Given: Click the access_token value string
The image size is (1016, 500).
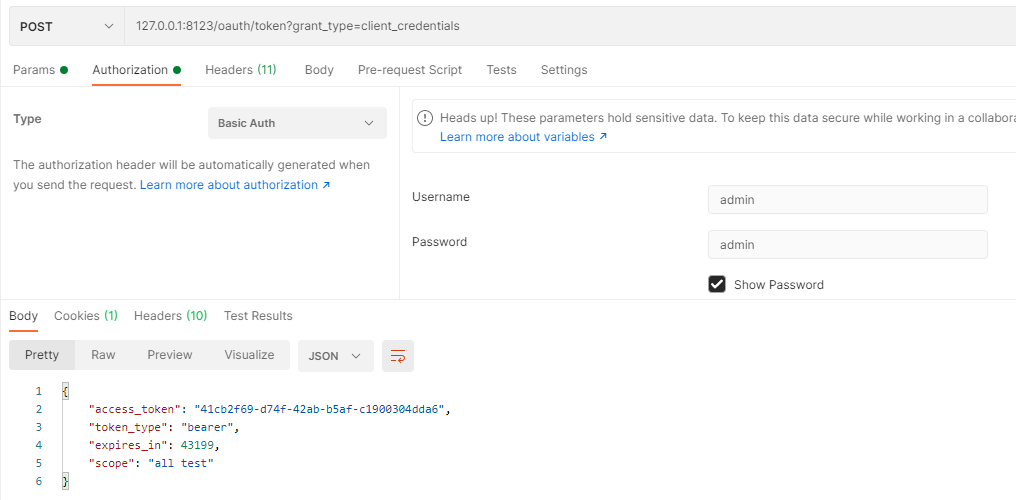Looking at the screenshot, I should pos(319,409).
